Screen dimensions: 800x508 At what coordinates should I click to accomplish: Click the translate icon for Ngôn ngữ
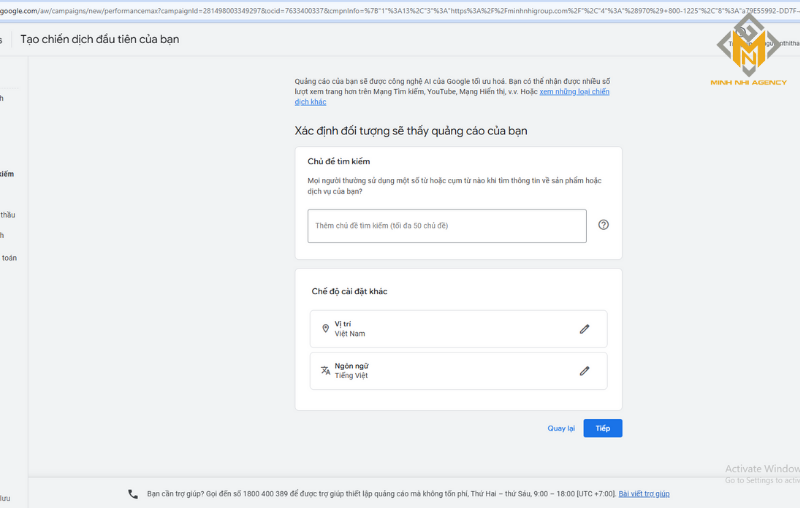[x=325, y=371]
